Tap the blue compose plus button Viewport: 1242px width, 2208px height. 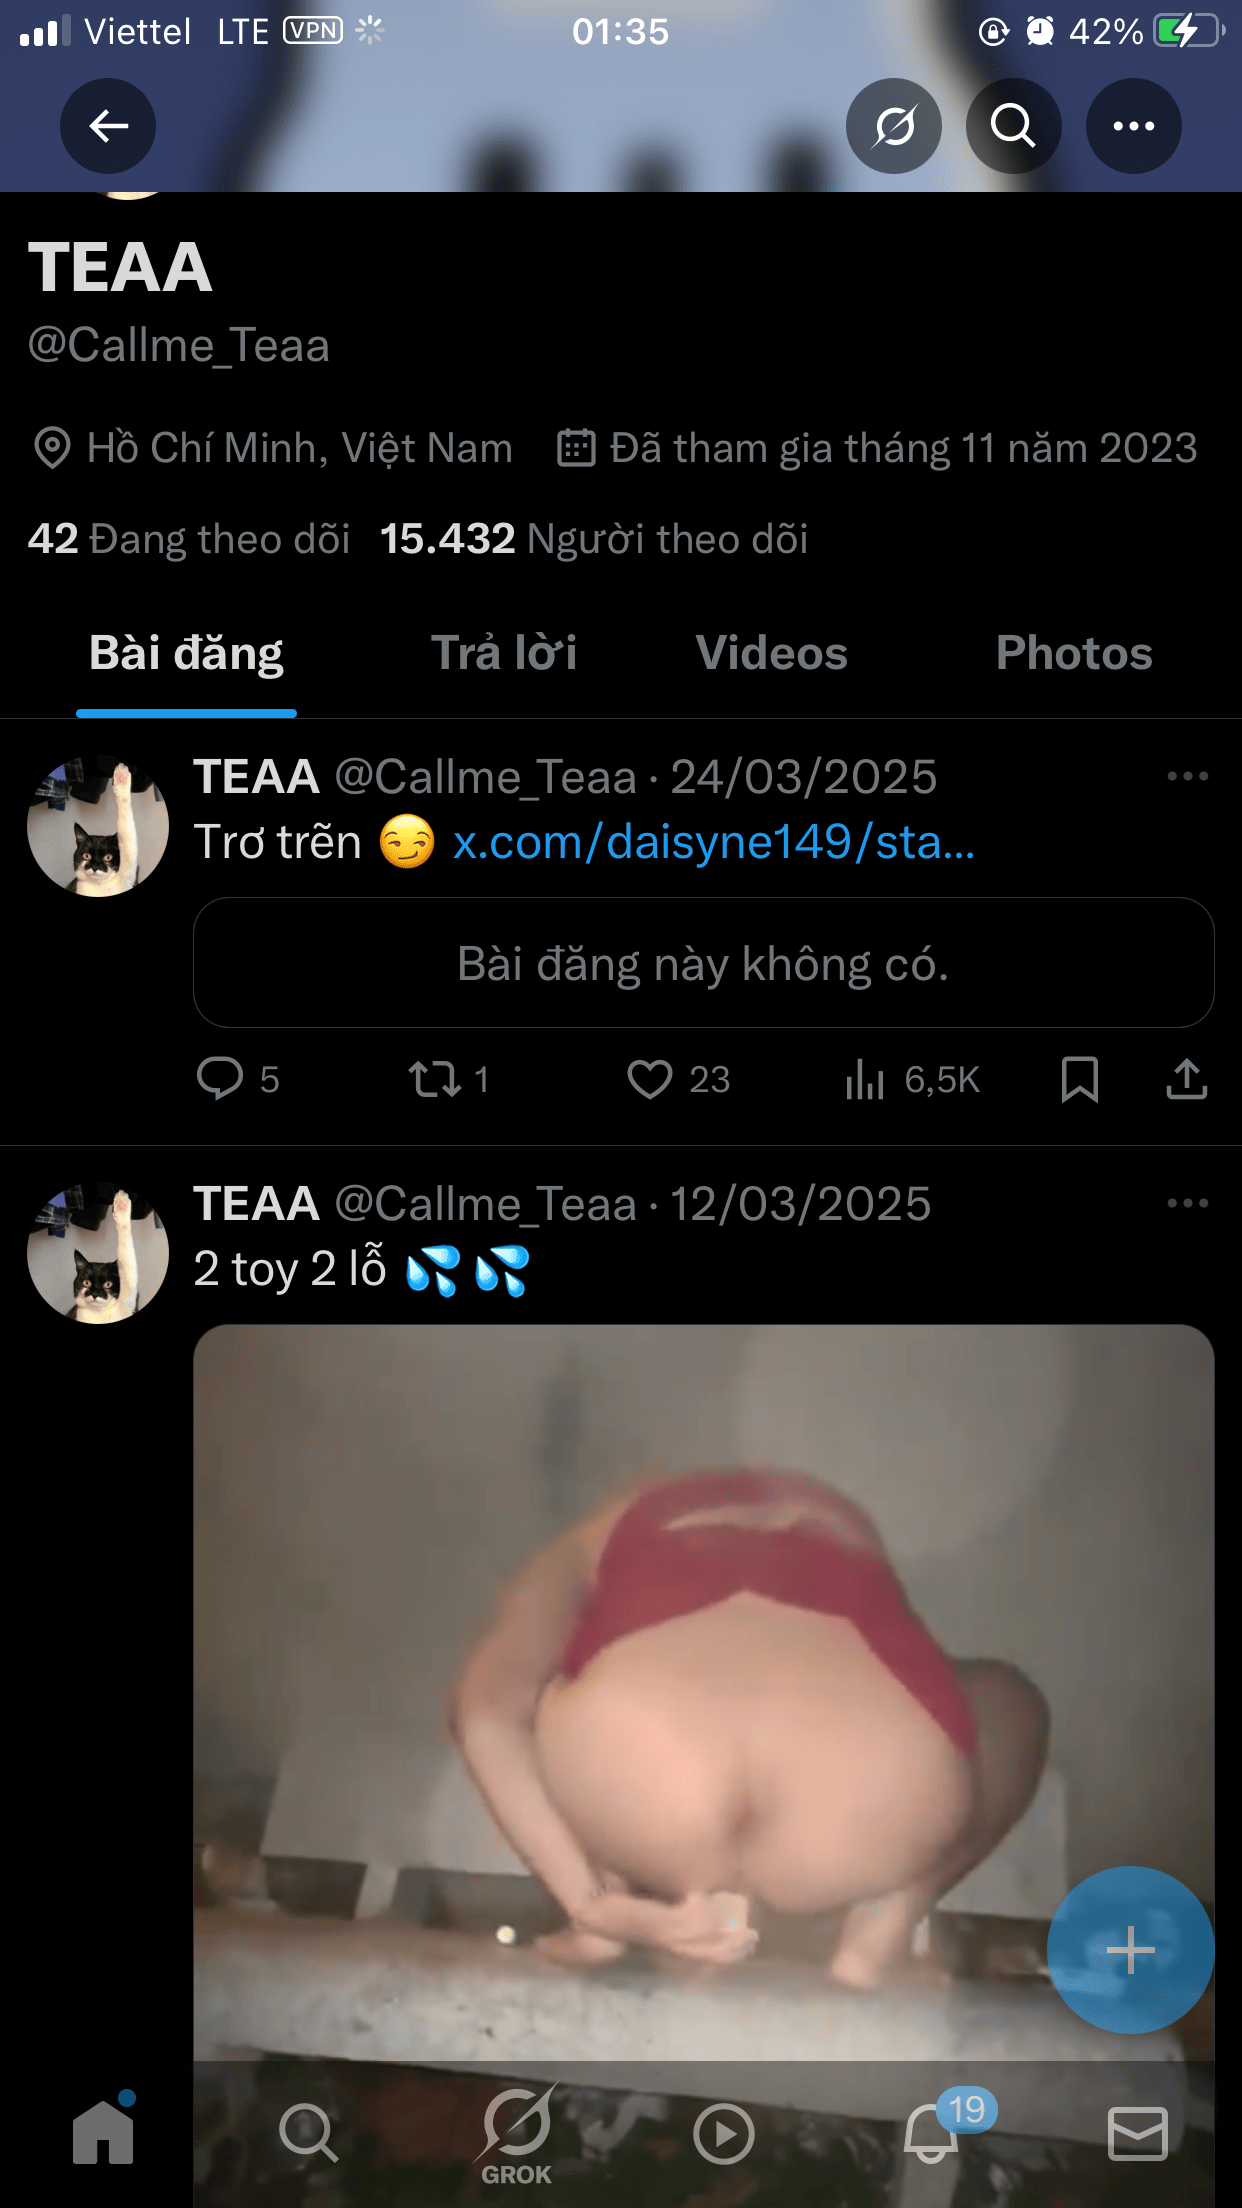pos(1130,1949)
